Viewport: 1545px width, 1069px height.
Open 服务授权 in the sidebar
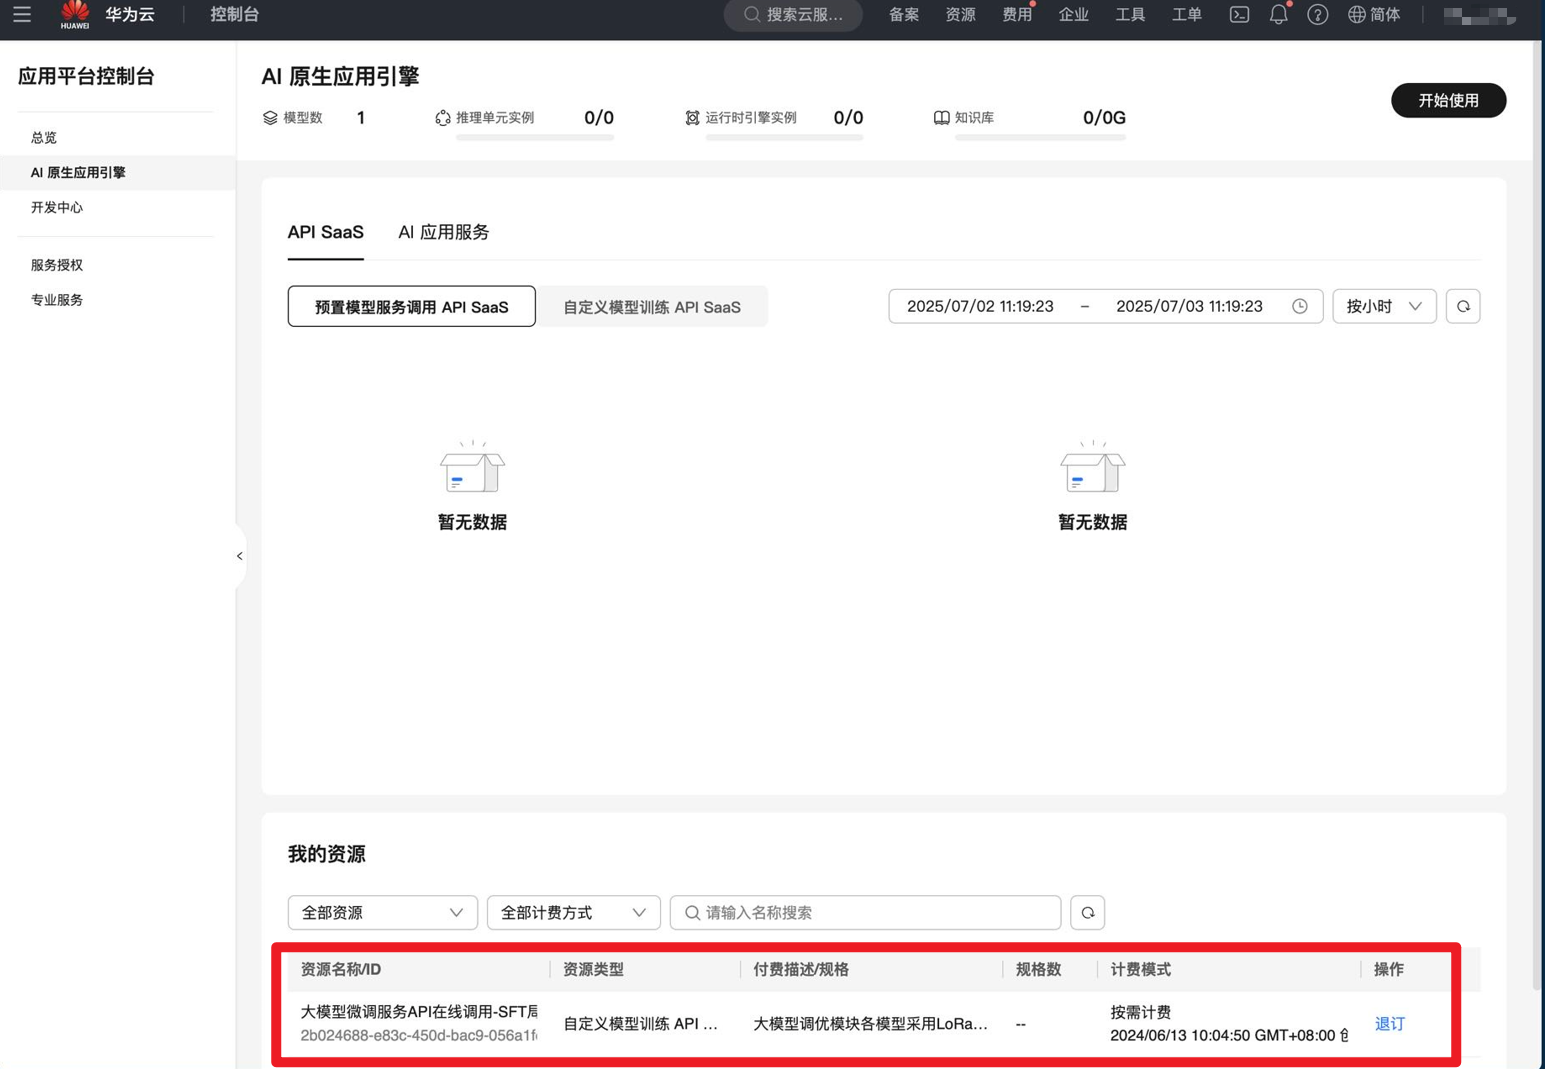(57, 265)
